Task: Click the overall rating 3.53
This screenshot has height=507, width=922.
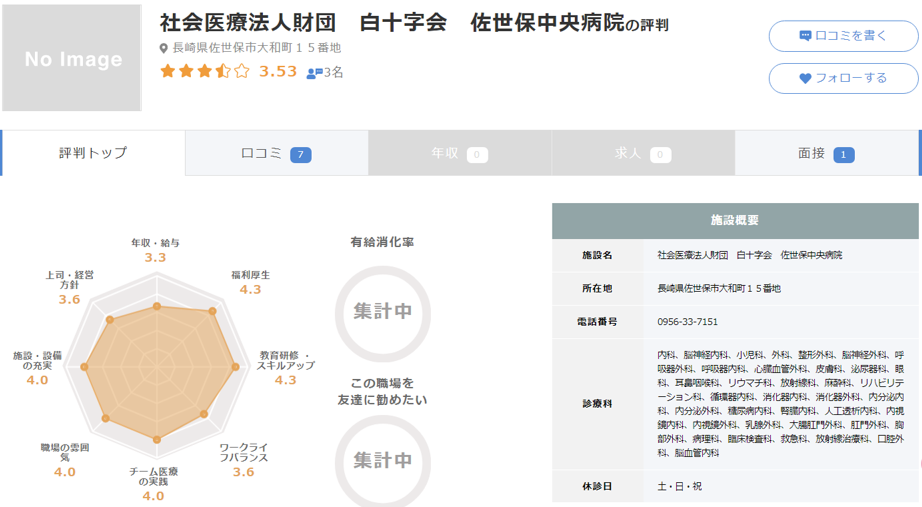Action: [278, 71]
